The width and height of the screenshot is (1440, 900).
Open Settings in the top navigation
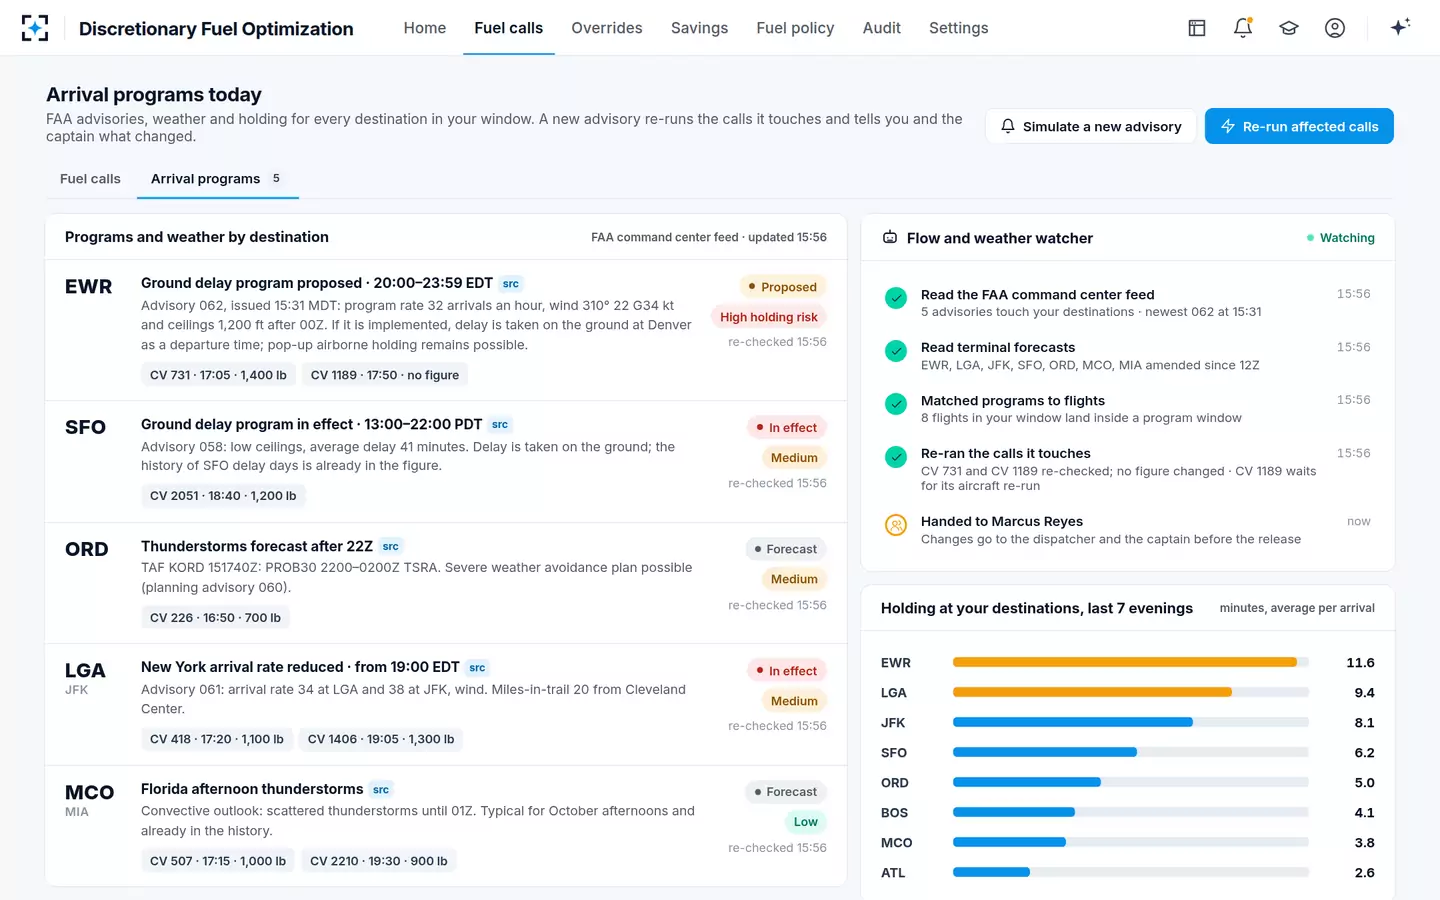click(959, 28)
